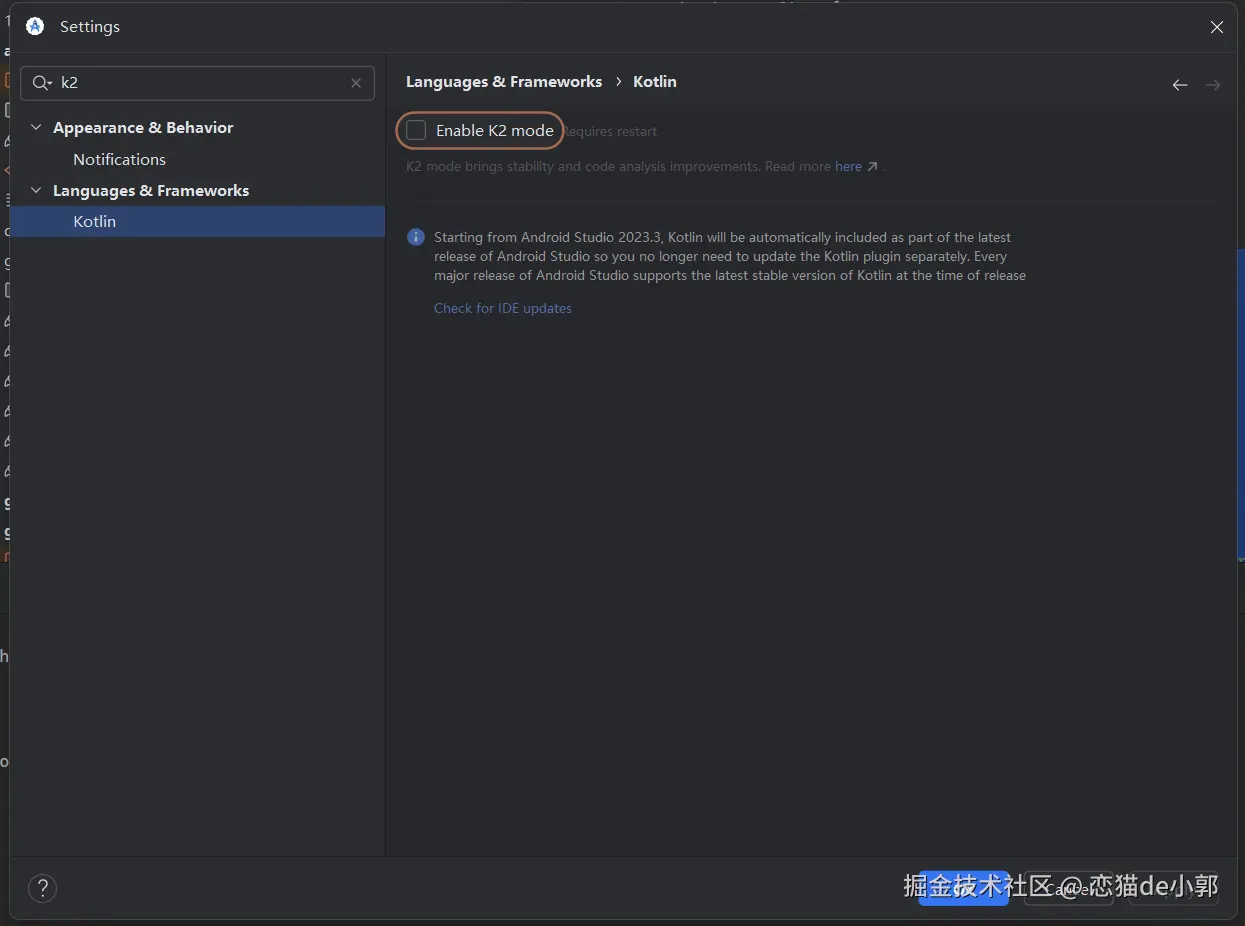Enable the K2 mode checkbox

(416, 130)
